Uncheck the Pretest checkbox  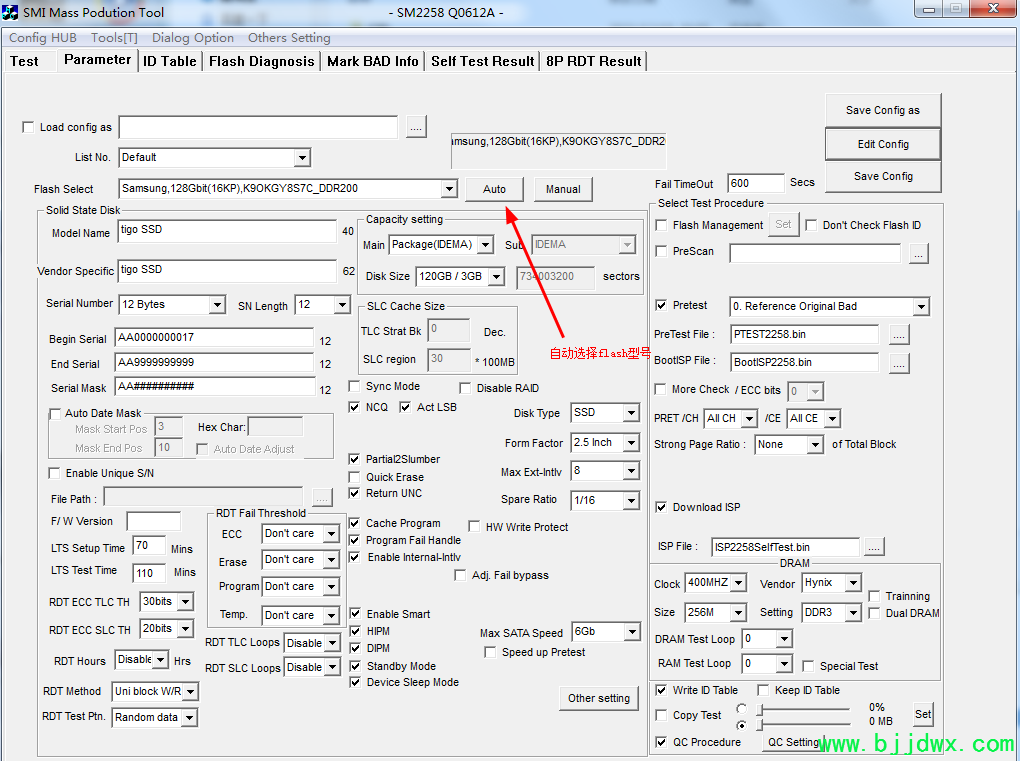tap(661, 305)
